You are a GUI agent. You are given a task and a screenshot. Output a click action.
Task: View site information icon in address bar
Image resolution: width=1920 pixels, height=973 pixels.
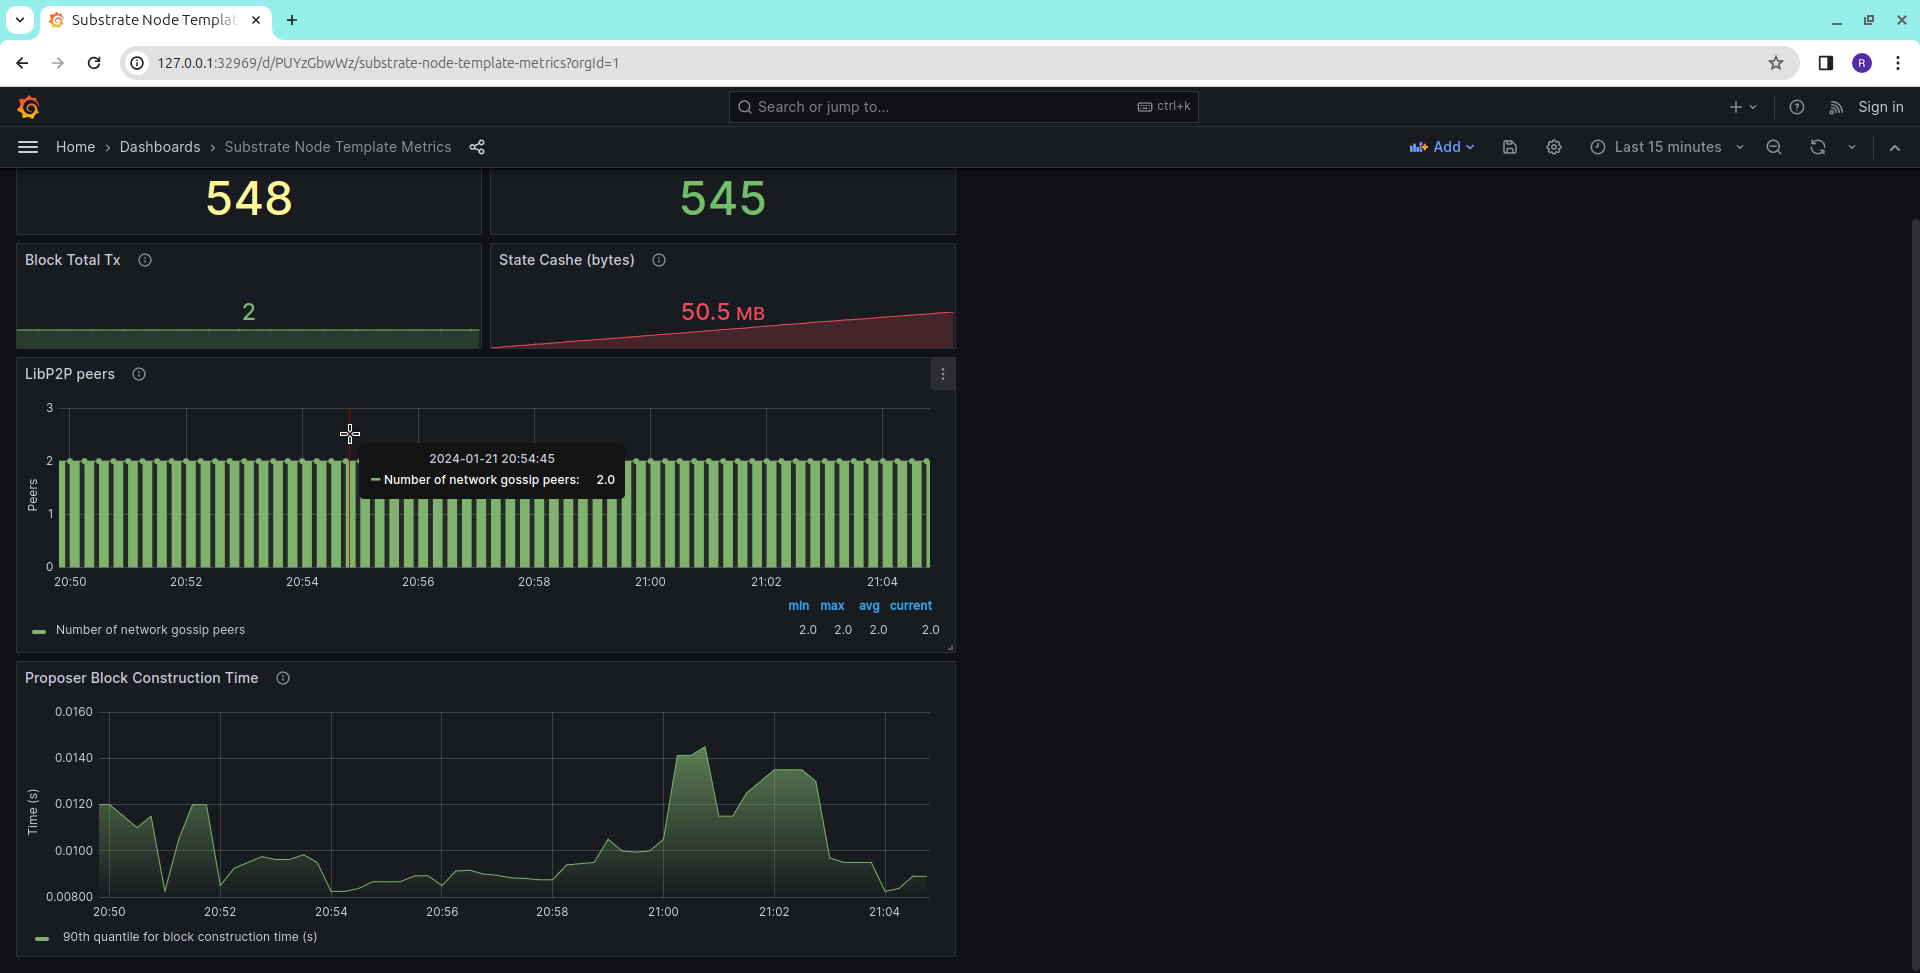click(x=137, y=63)
